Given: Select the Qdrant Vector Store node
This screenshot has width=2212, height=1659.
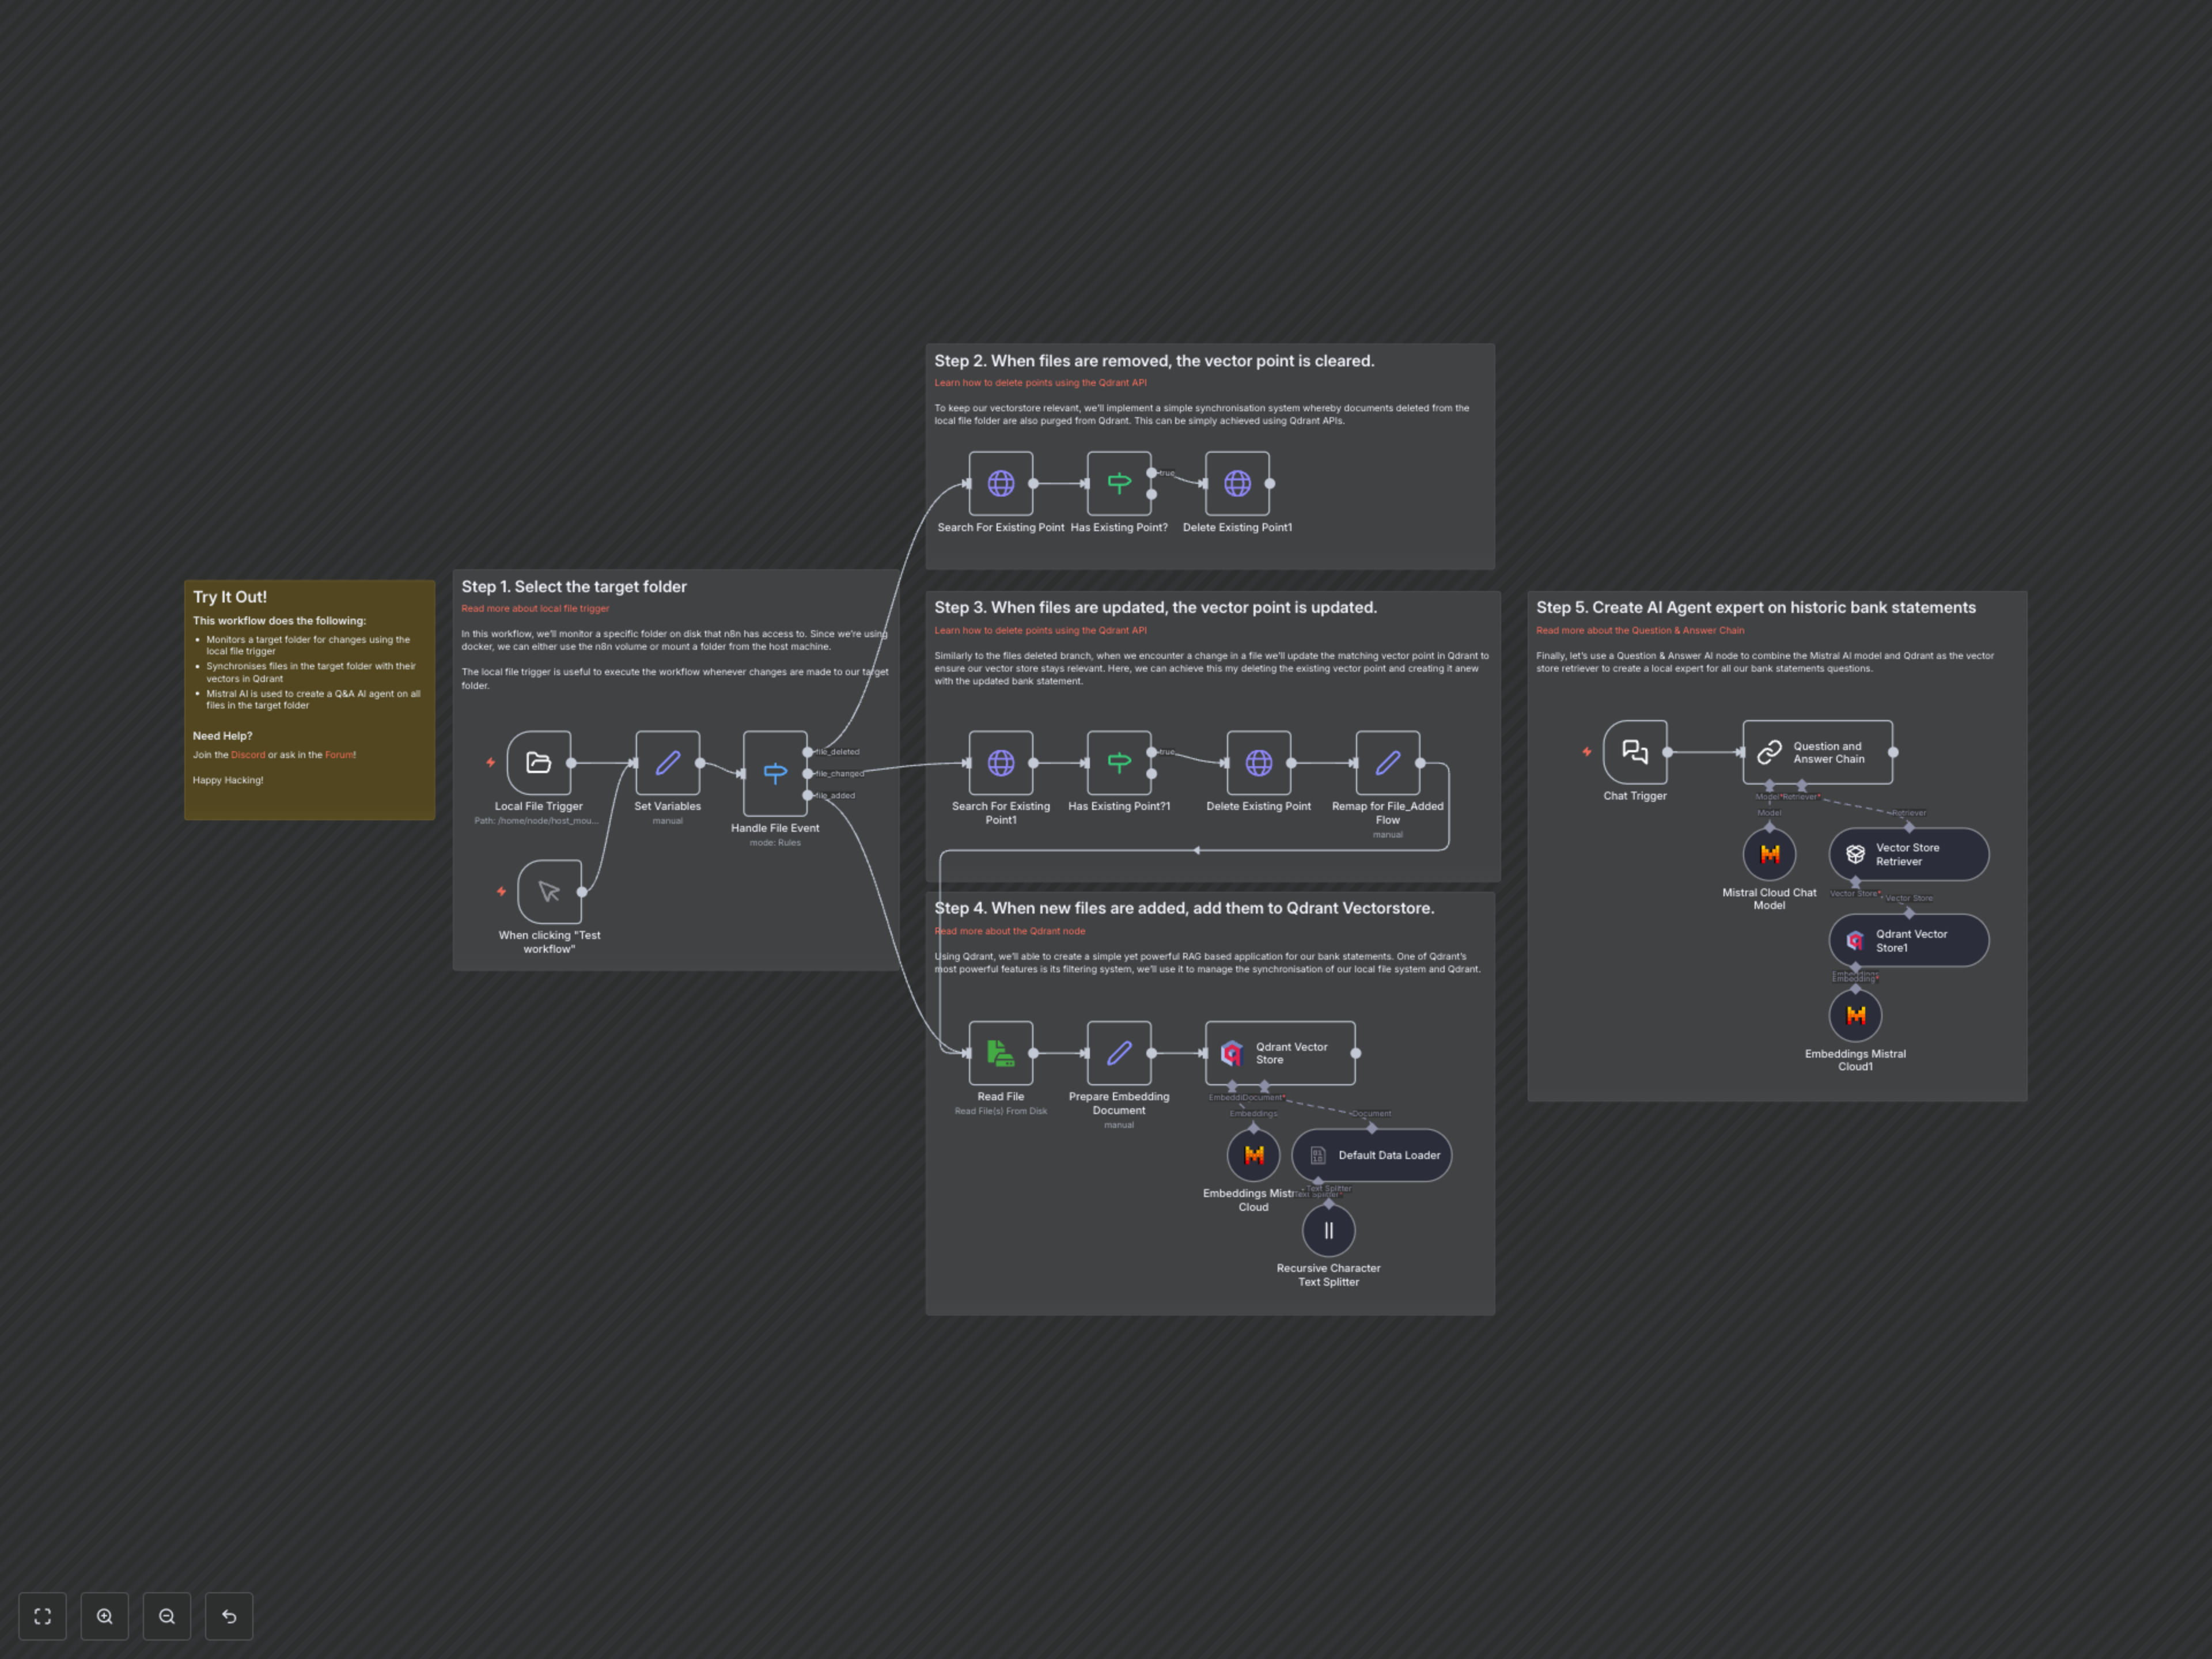Looking at the screenshot, I should tap(1280, 1053).
